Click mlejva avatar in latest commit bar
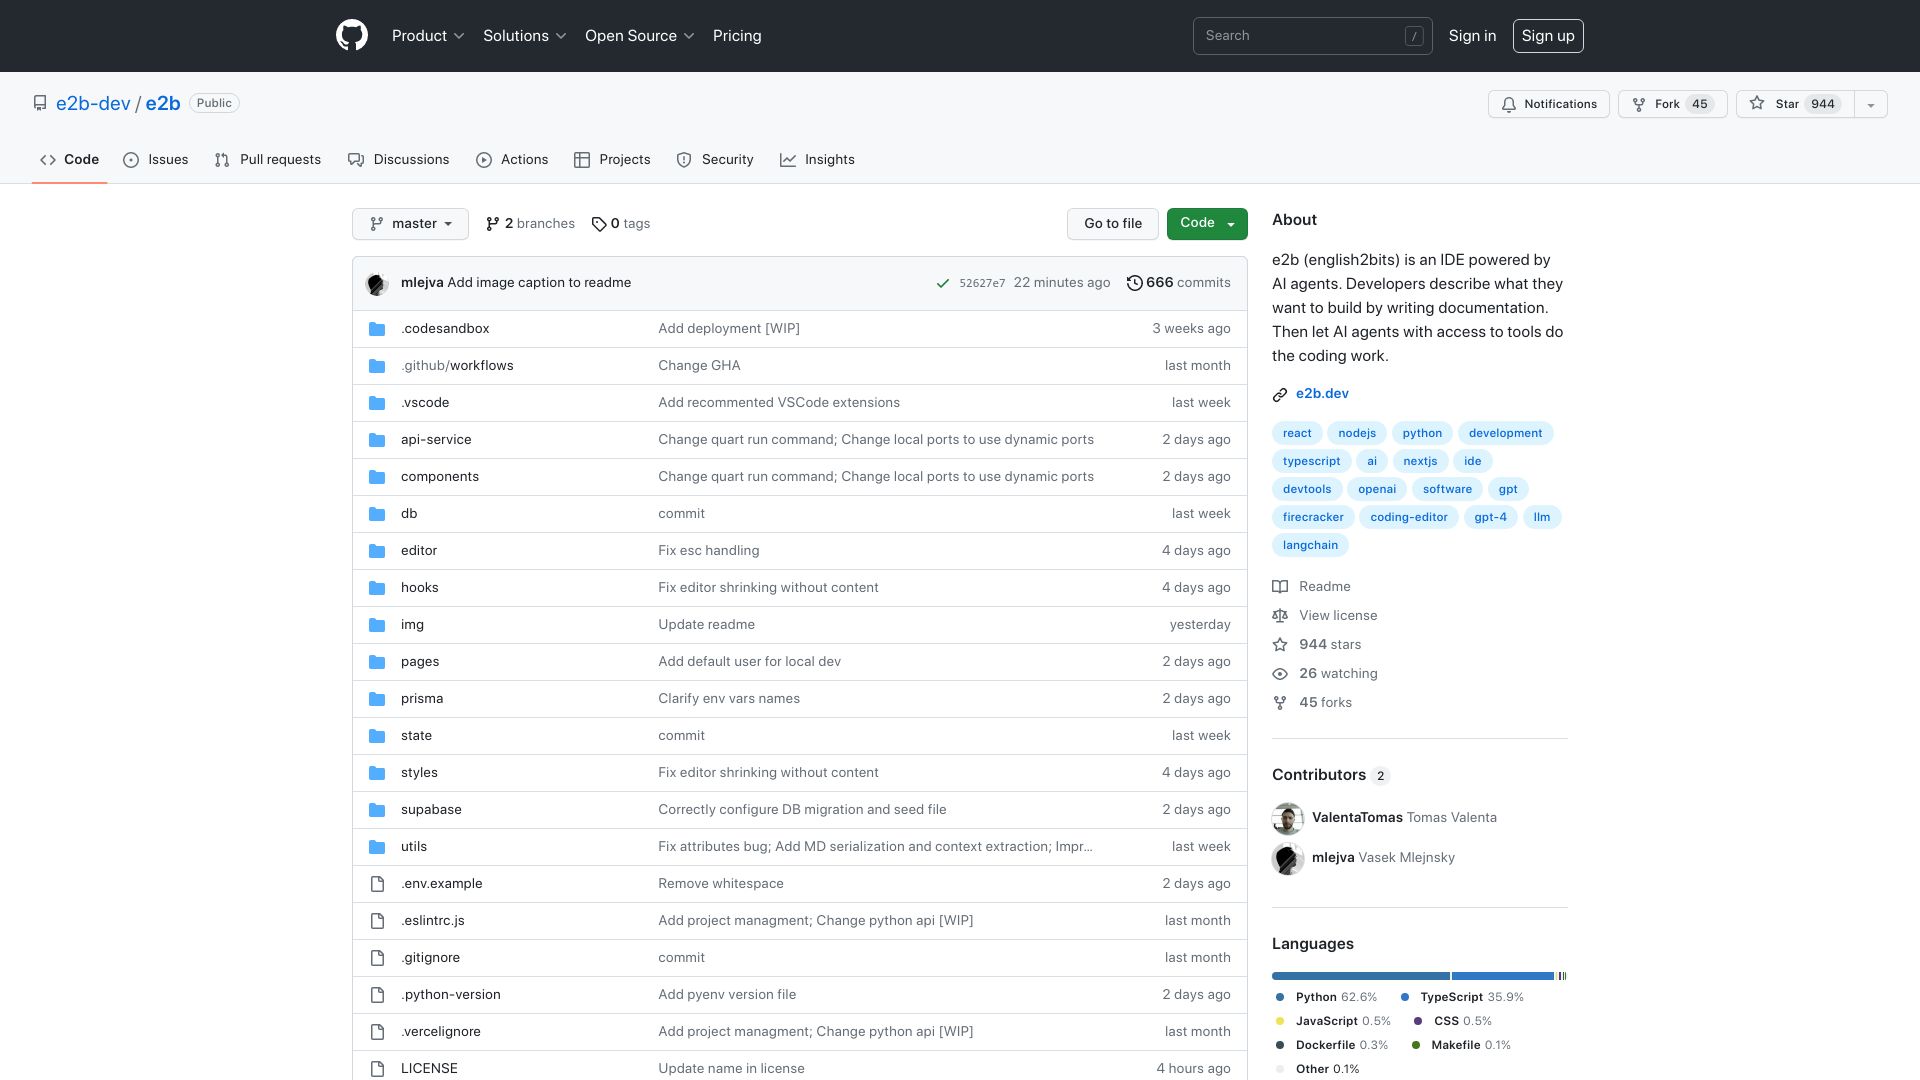1920x1080 pixels. pos(377,283)
